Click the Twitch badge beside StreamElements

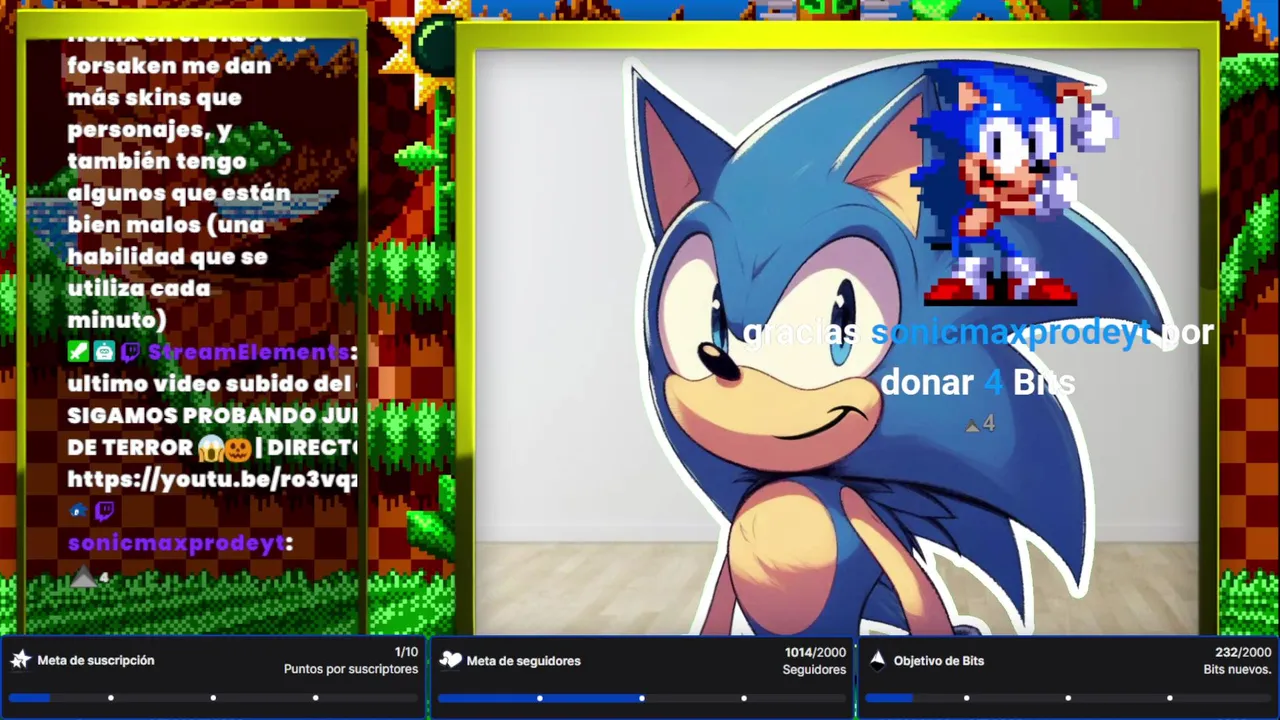[131, 351]
